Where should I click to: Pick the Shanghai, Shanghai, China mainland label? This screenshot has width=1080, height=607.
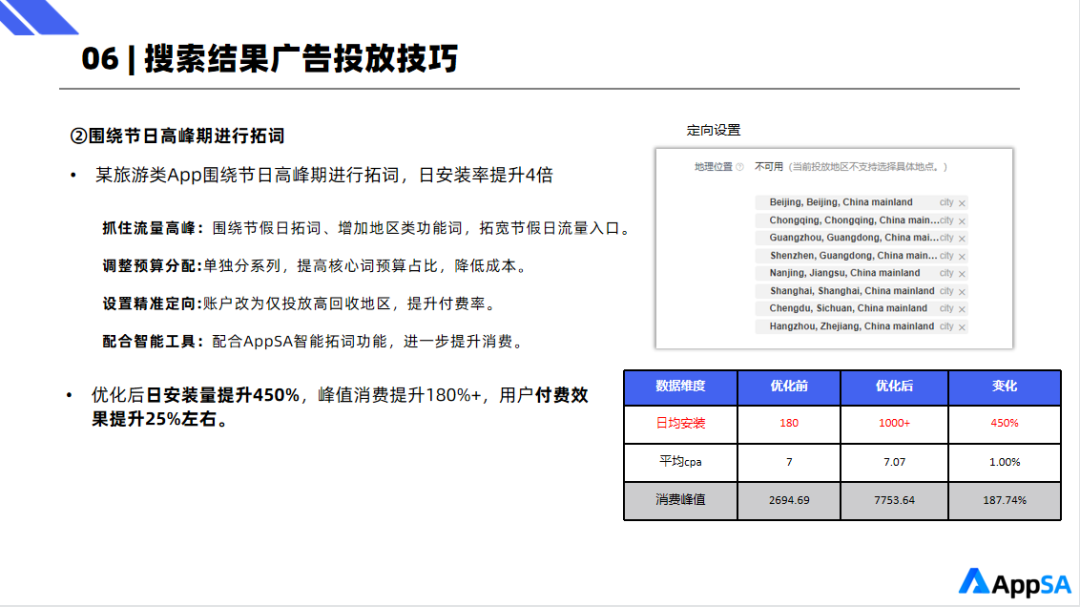pos(852,291)
